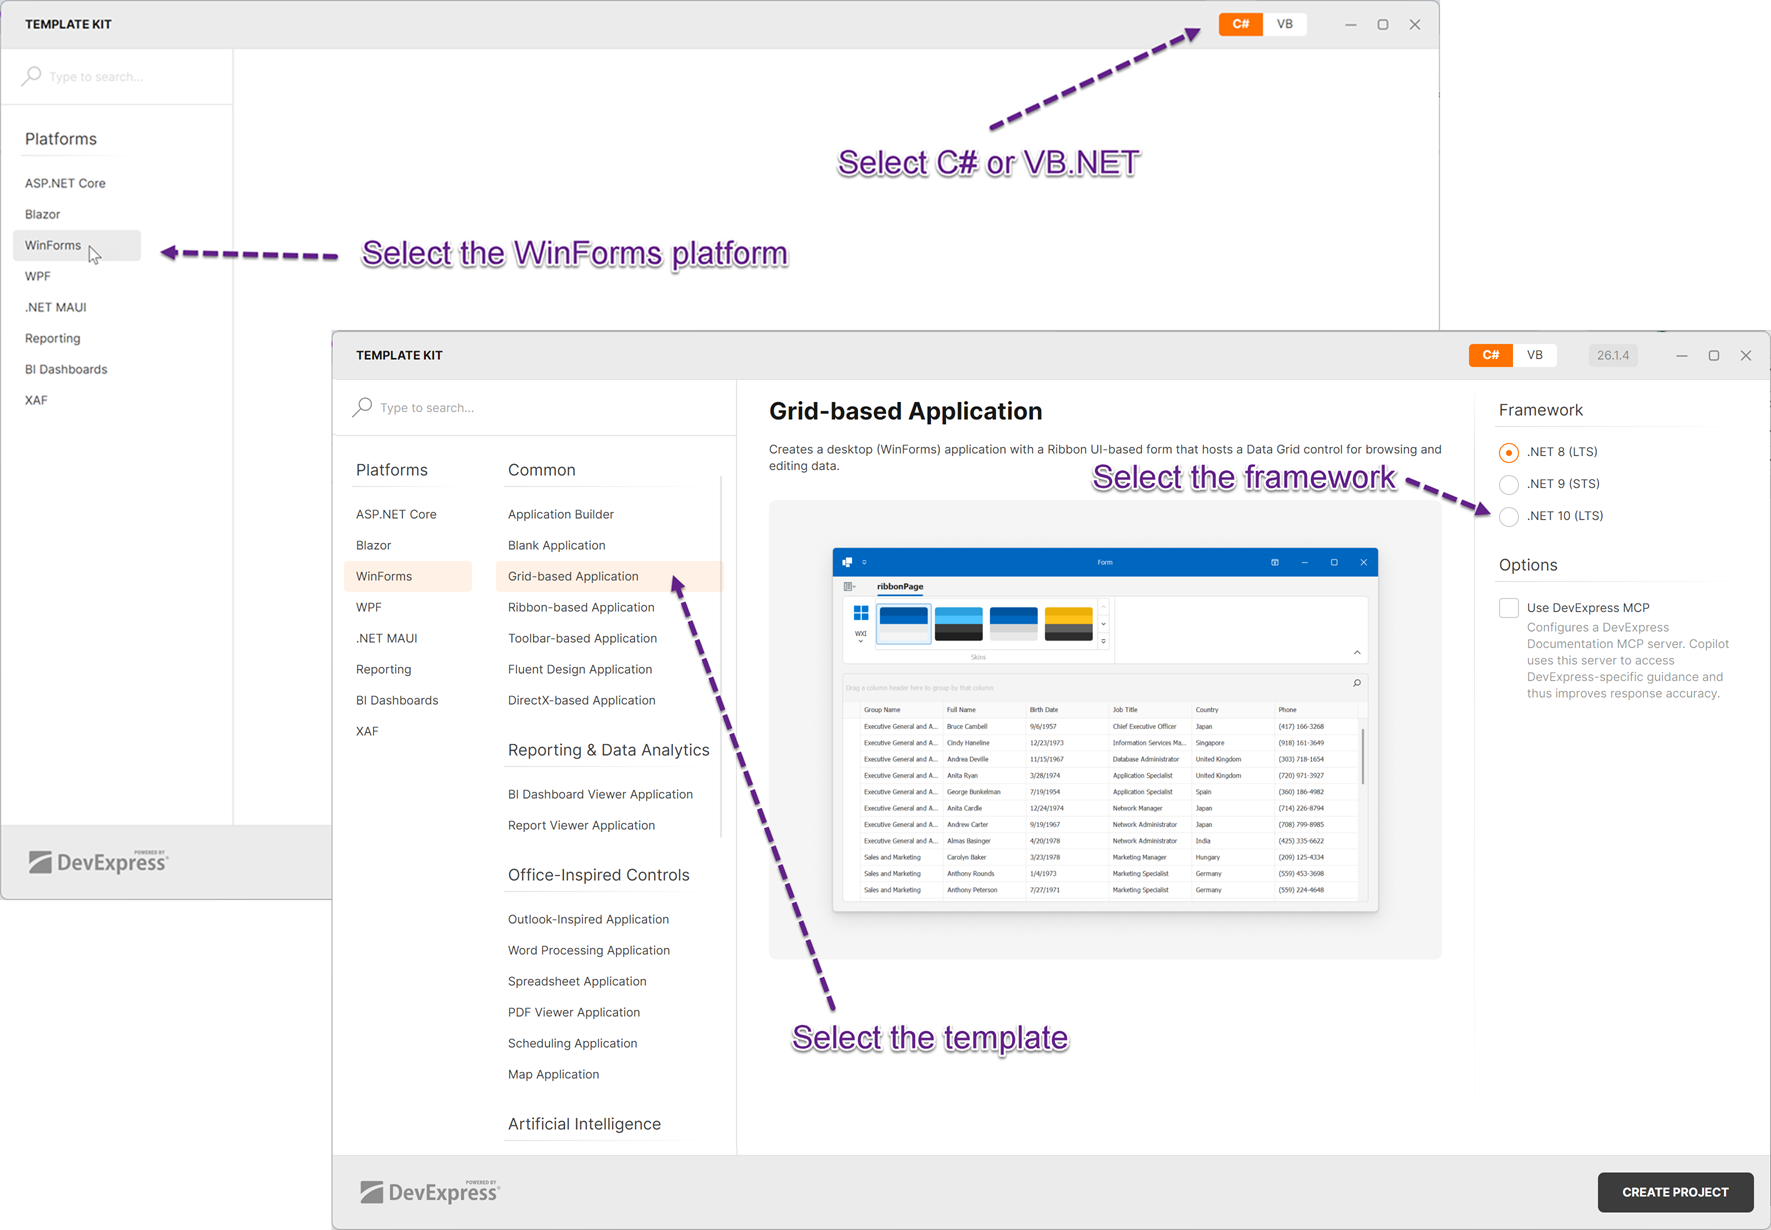The image size is (1771, 1230).
Task: Close the back Template Kit window
Action: [x=1415, y=24]
